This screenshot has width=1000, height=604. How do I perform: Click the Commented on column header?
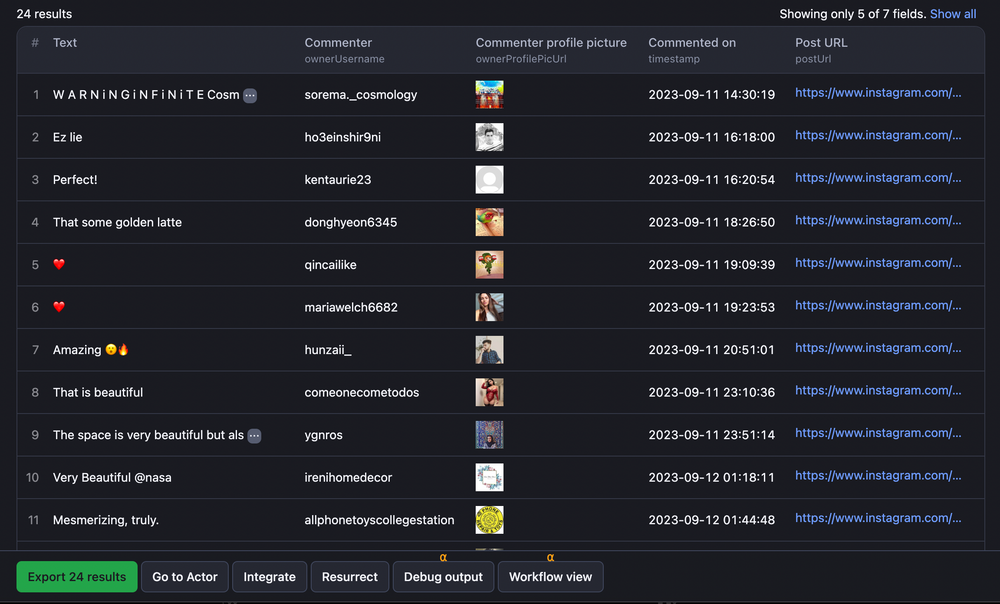pos(692,43)
